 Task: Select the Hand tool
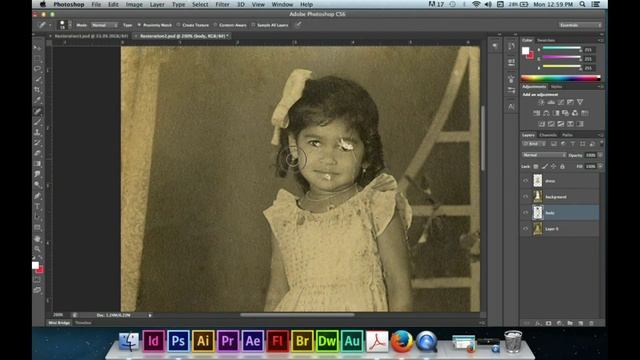[38, 238]
